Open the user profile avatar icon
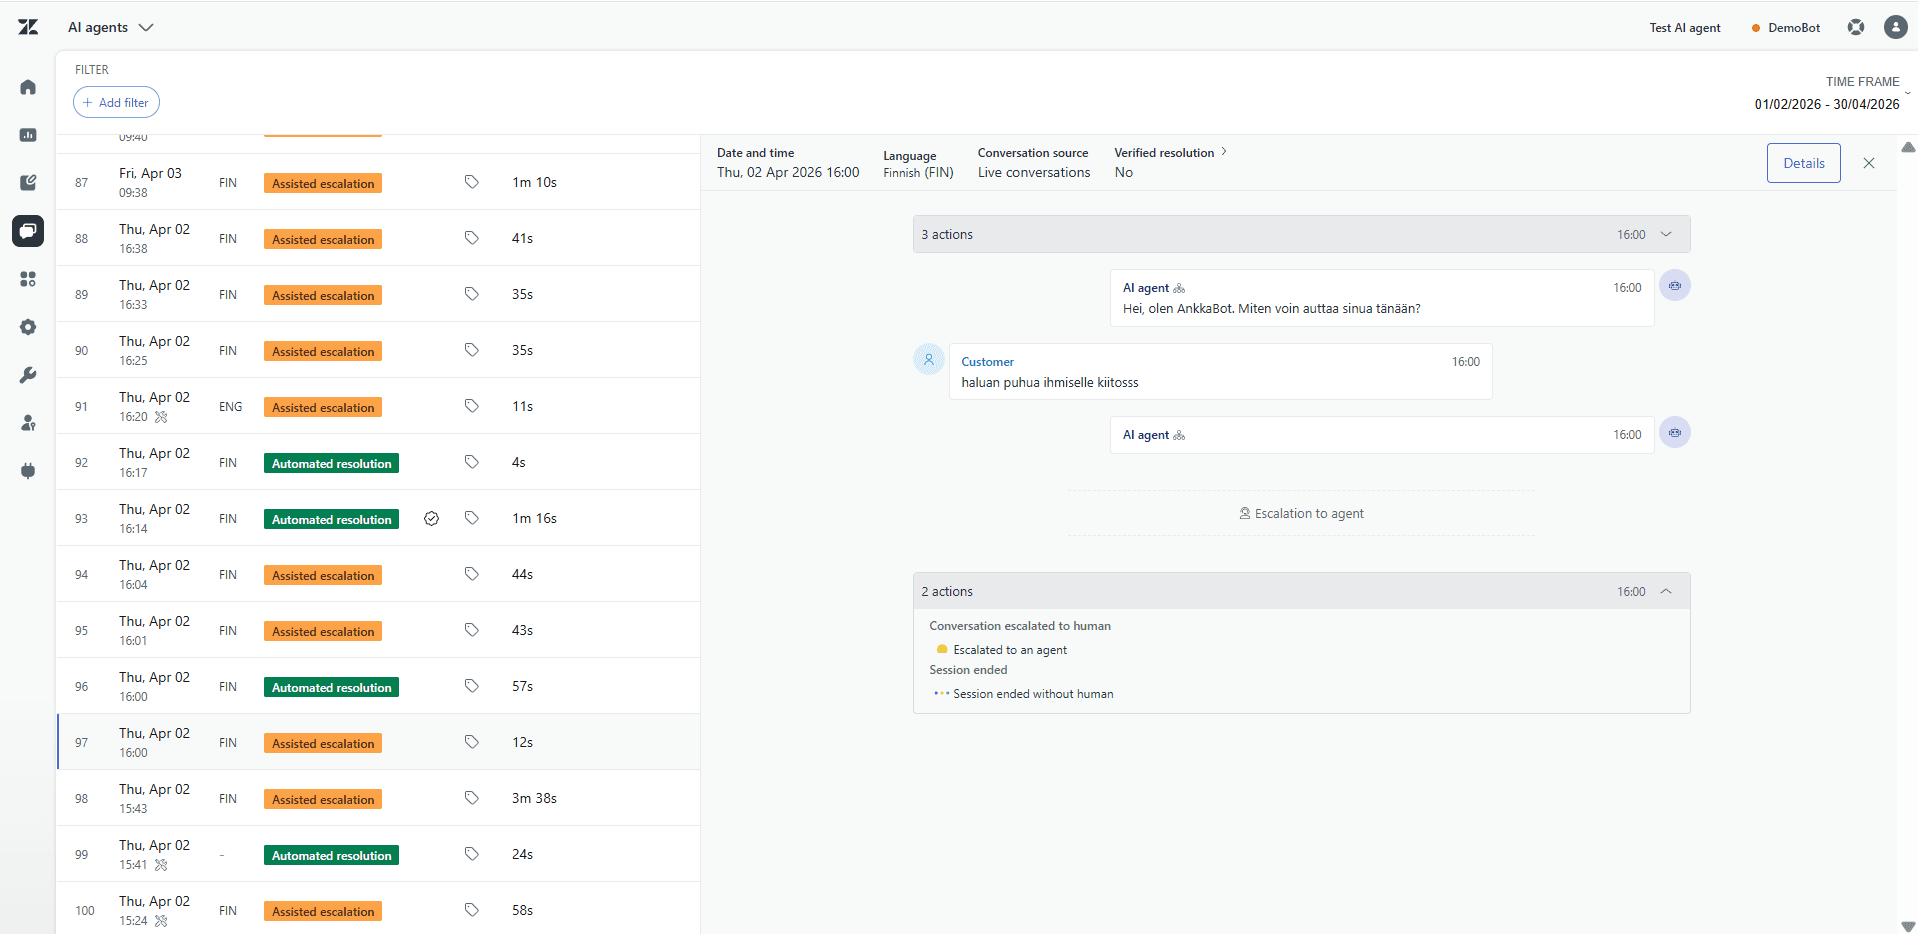 [x=1895, y=27]
